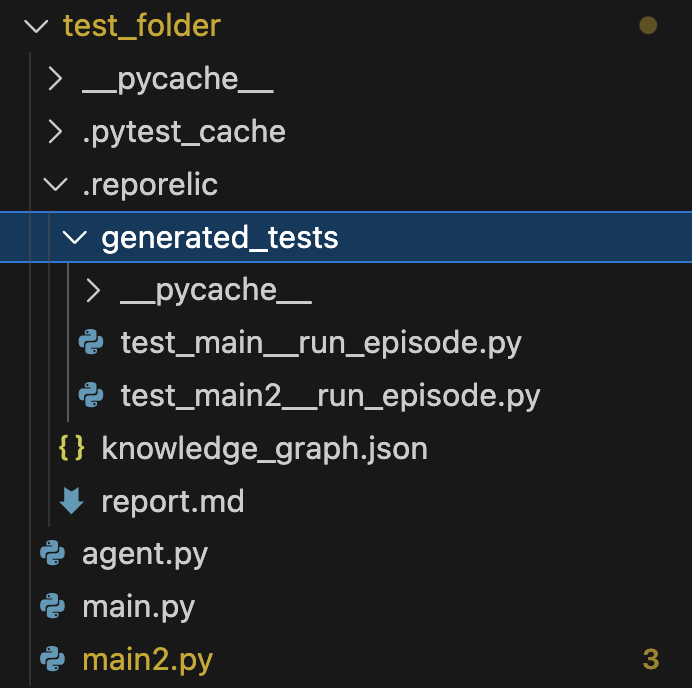Screen dimensions: 692x688
Task: Click the Python icon beside main2.py
Action: 53,659
